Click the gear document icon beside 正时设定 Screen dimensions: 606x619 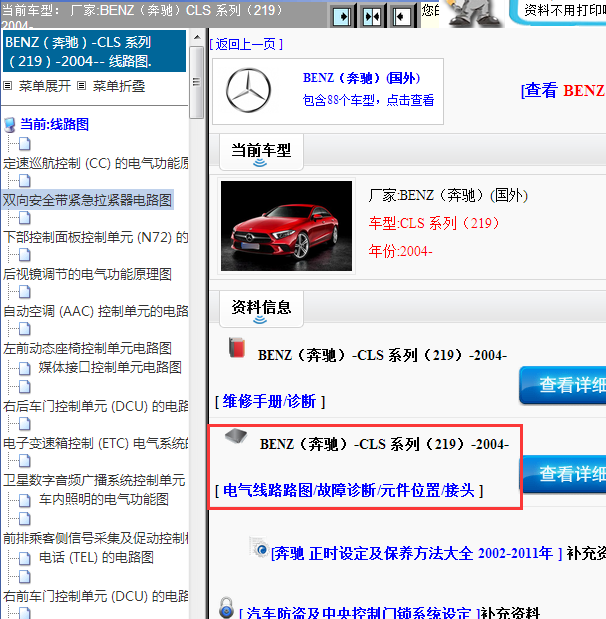tap(259, 548)
